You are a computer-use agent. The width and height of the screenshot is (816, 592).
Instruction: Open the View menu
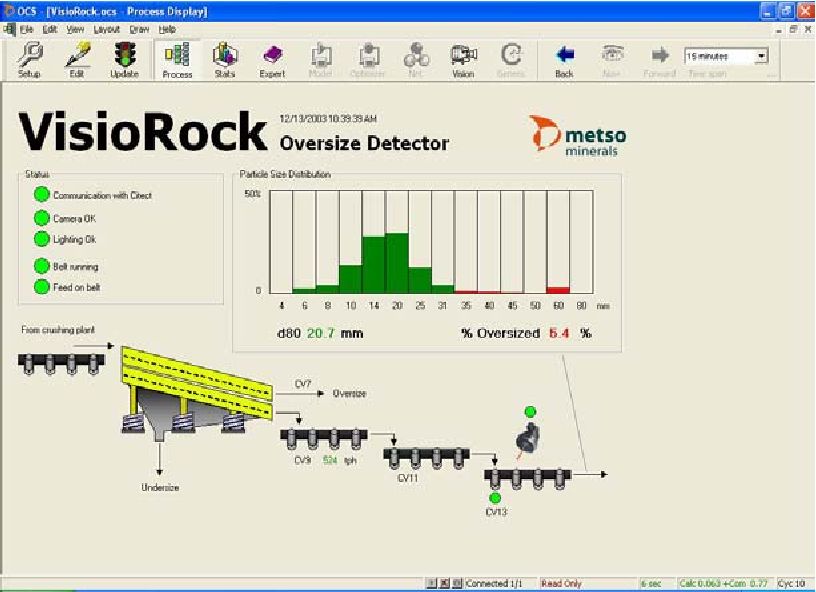[75, 30]
